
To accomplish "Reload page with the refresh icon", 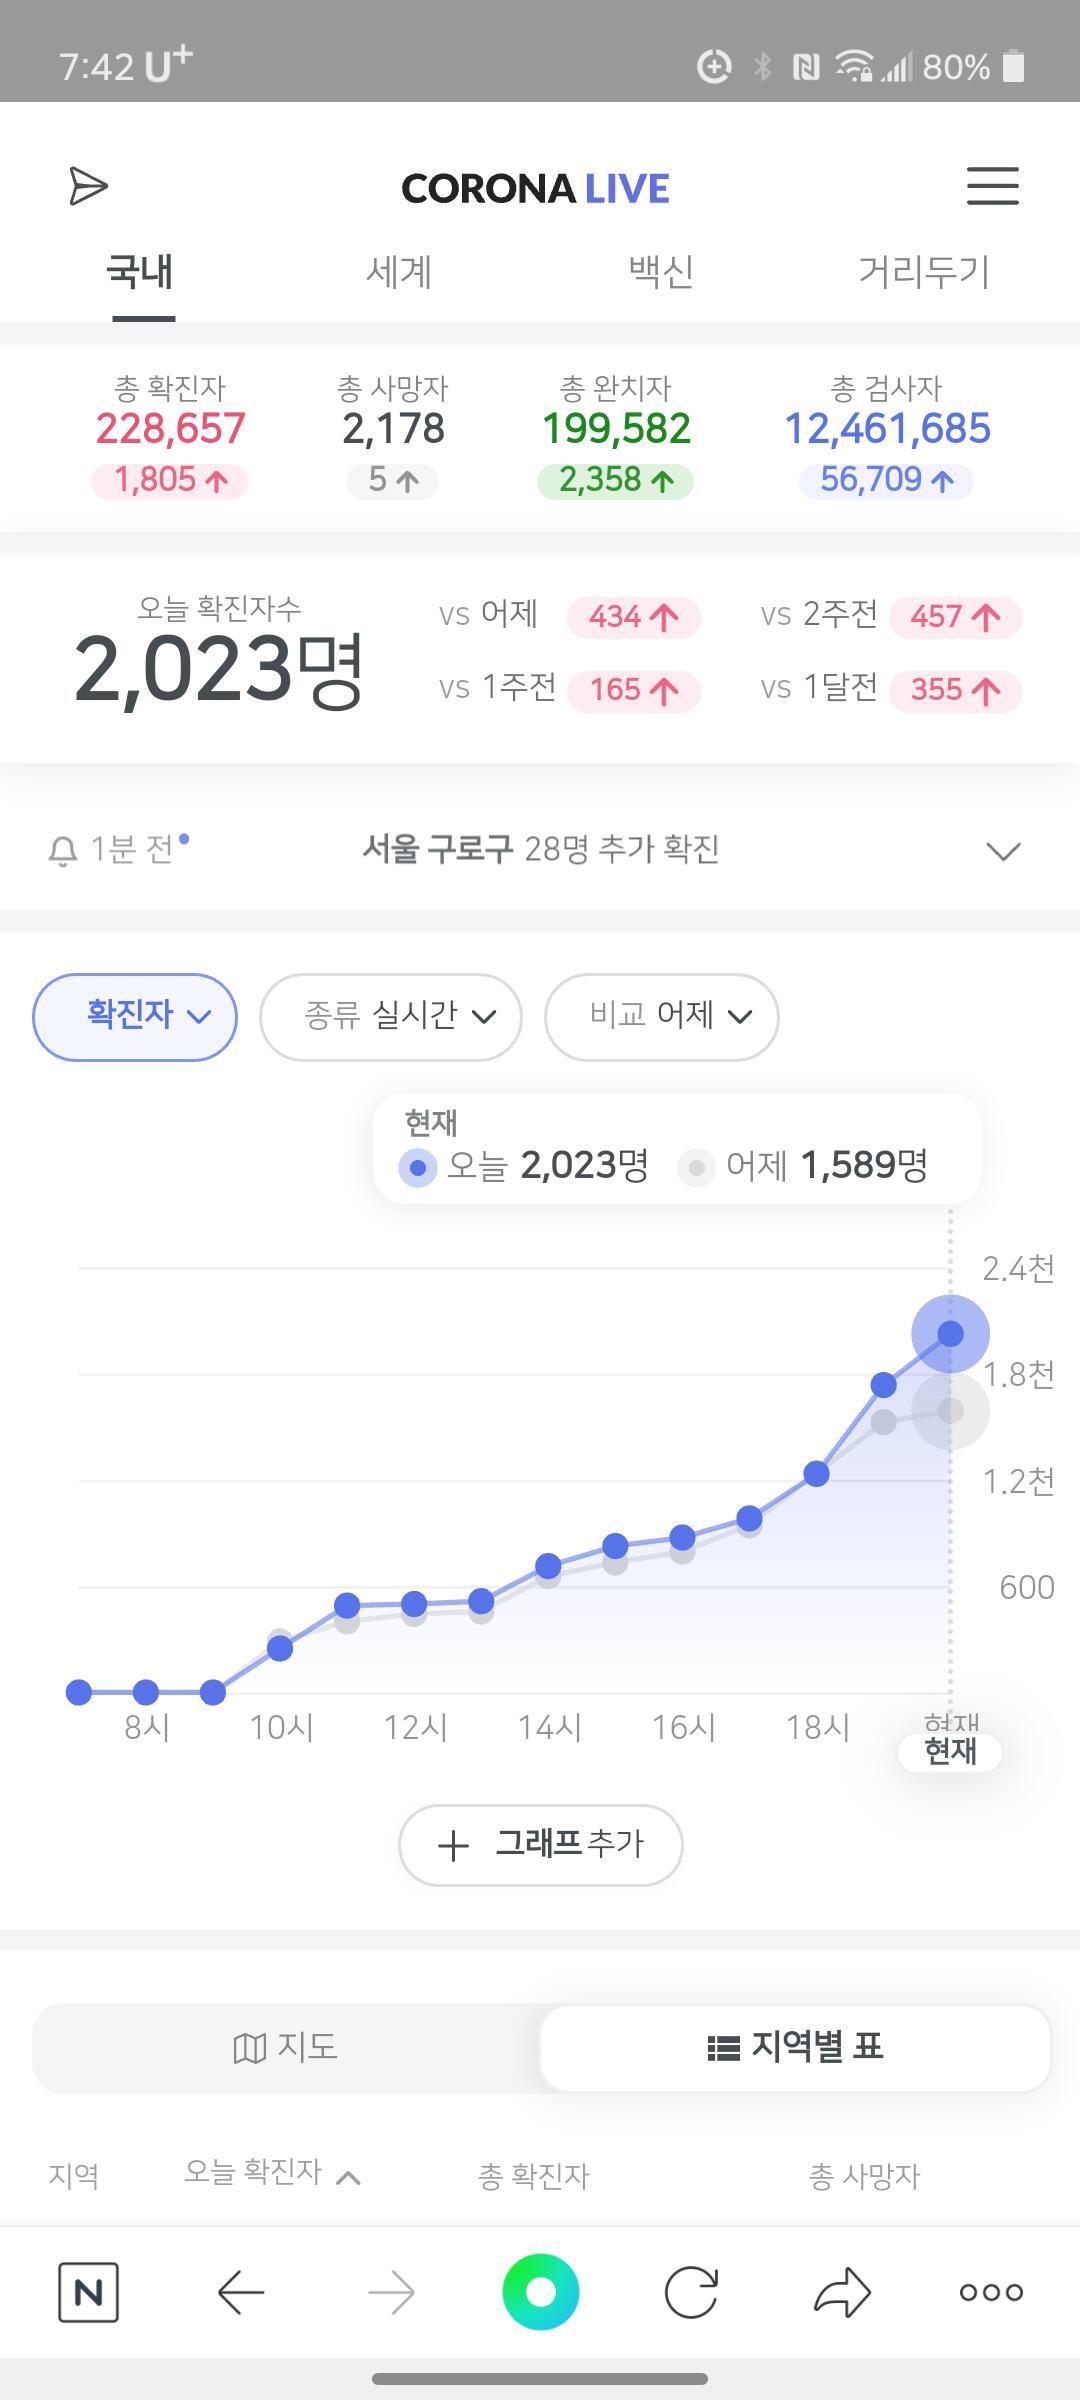I will pos(692,2291).
